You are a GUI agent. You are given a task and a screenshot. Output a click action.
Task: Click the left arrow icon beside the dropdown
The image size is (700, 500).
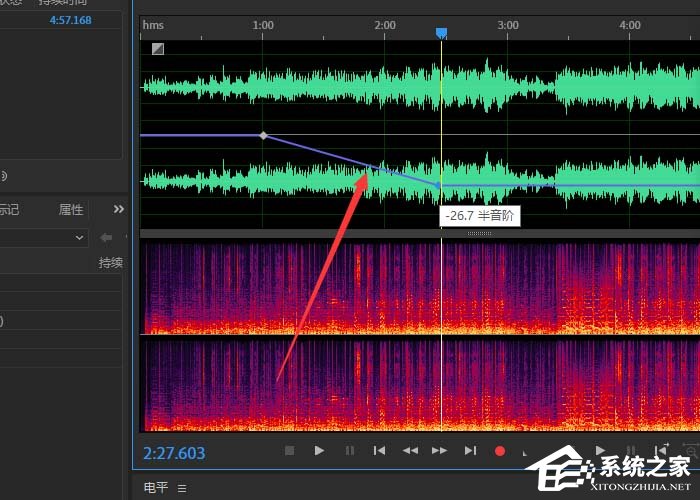(x=106, y=238)
